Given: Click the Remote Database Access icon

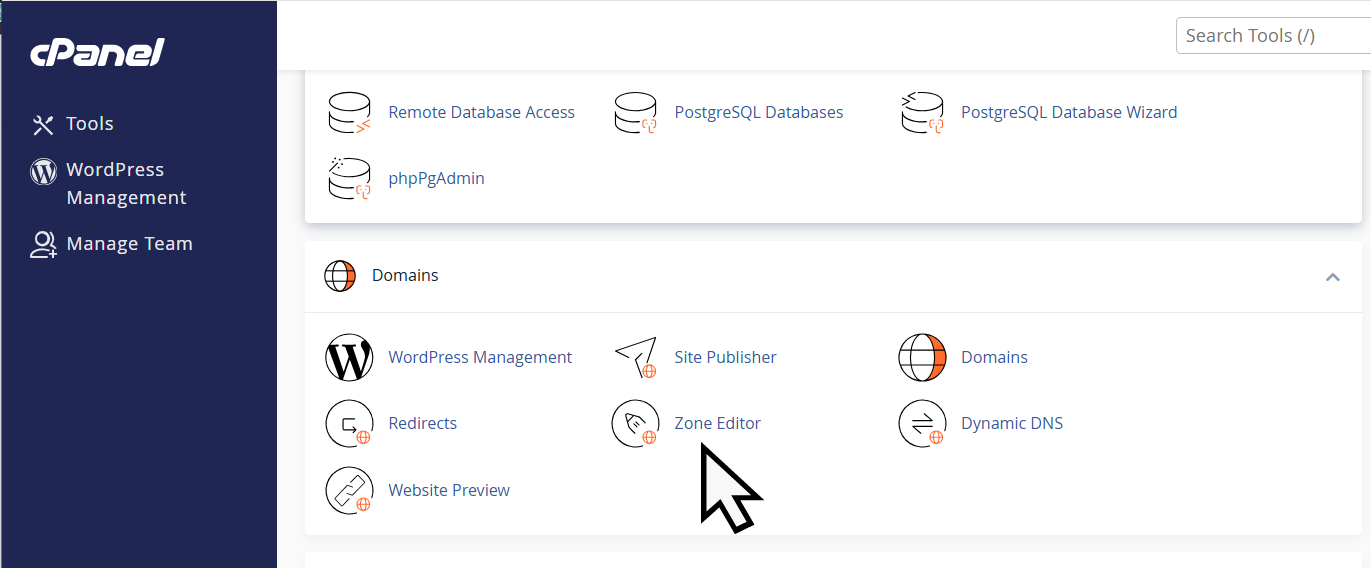Looking at the screenshot, I should (x=350, y=113).
